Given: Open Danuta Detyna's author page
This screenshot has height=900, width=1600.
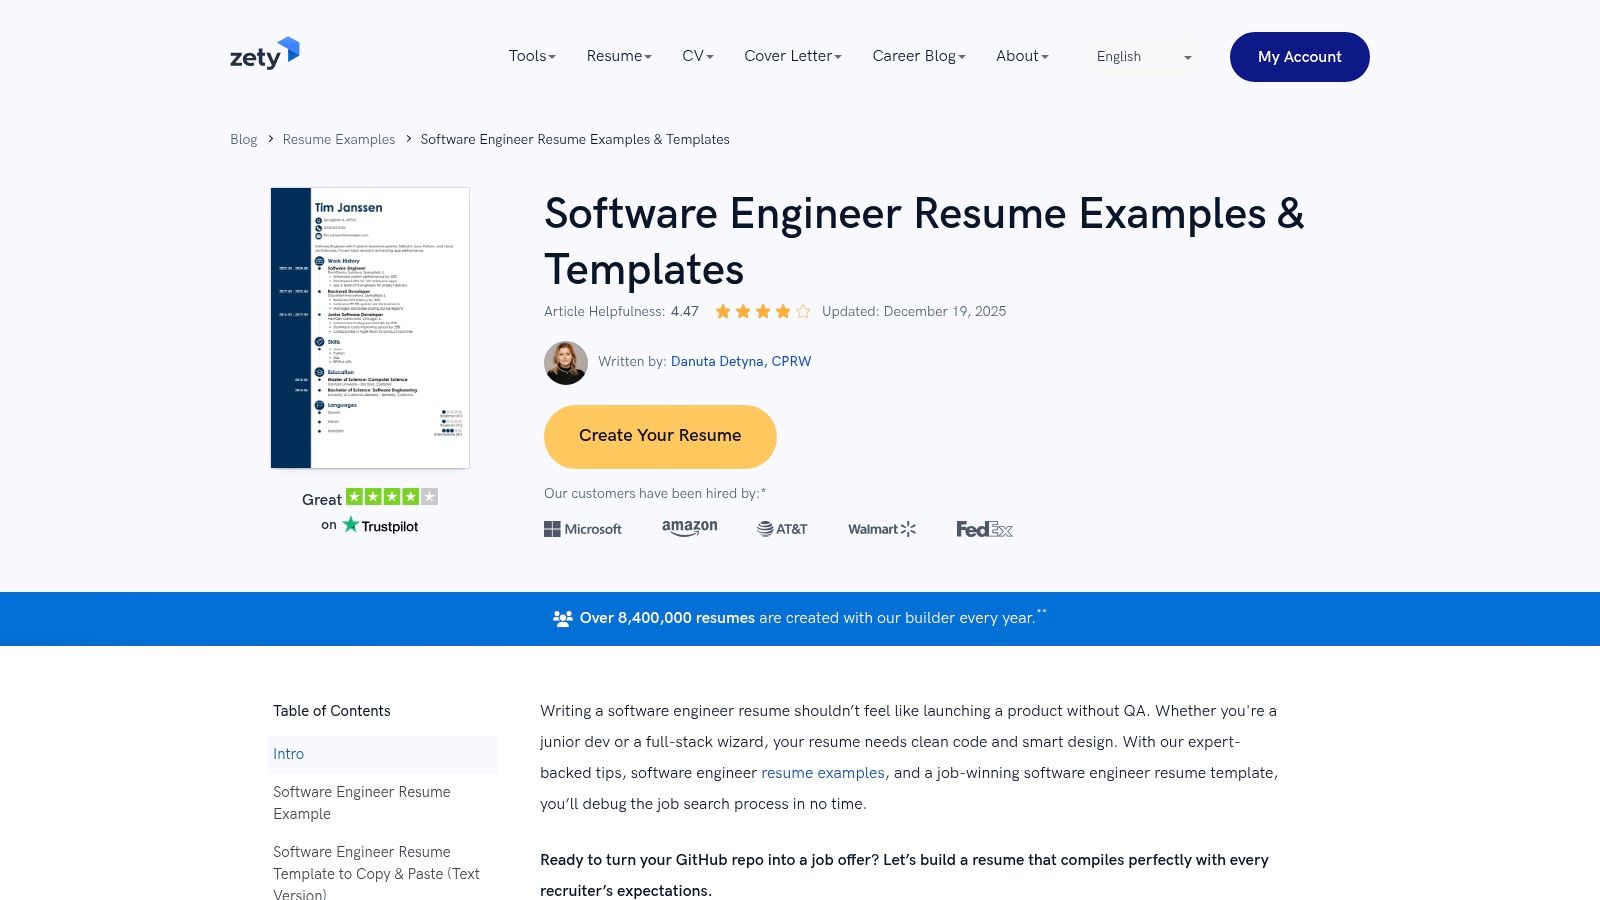Looking at the screenshot, I should (741, 361).
